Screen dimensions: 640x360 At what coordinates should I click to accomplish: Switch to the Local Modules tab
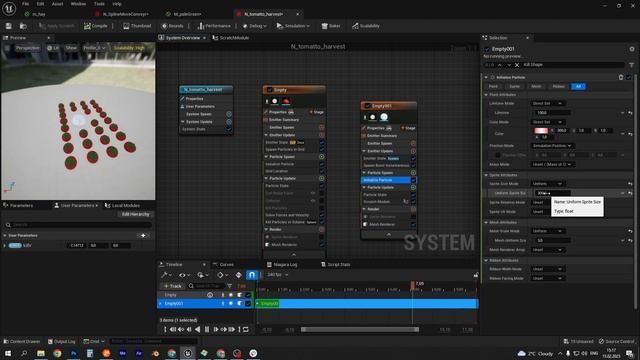(x=122, y=206)
